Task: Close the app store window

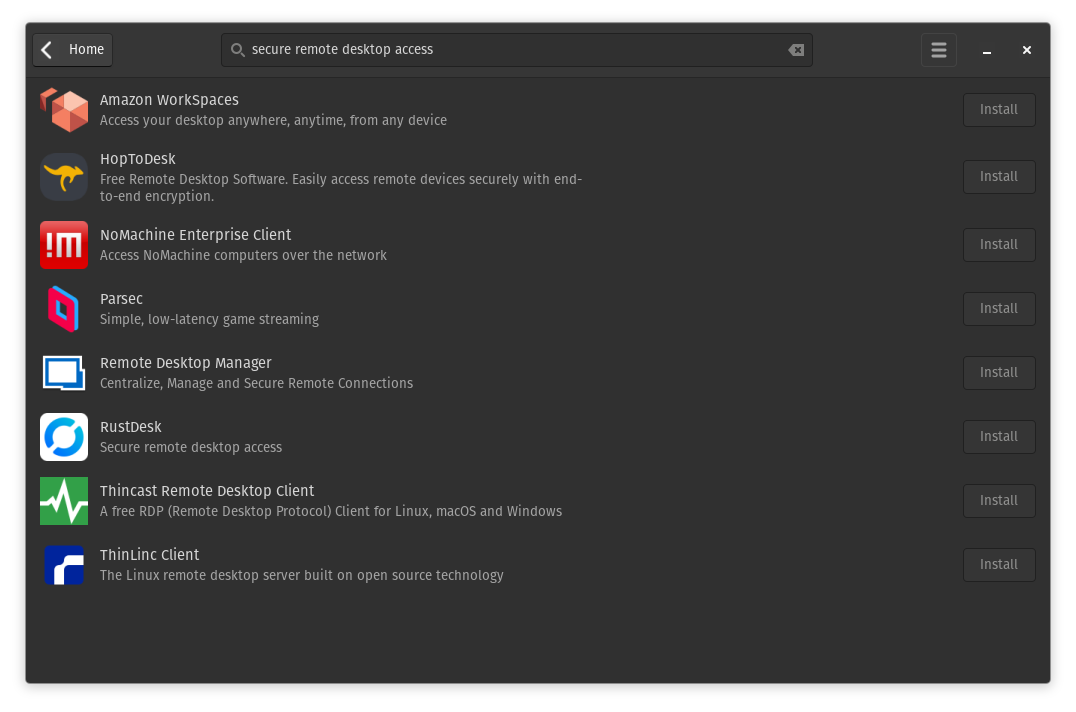Action: click(1027, 50)
